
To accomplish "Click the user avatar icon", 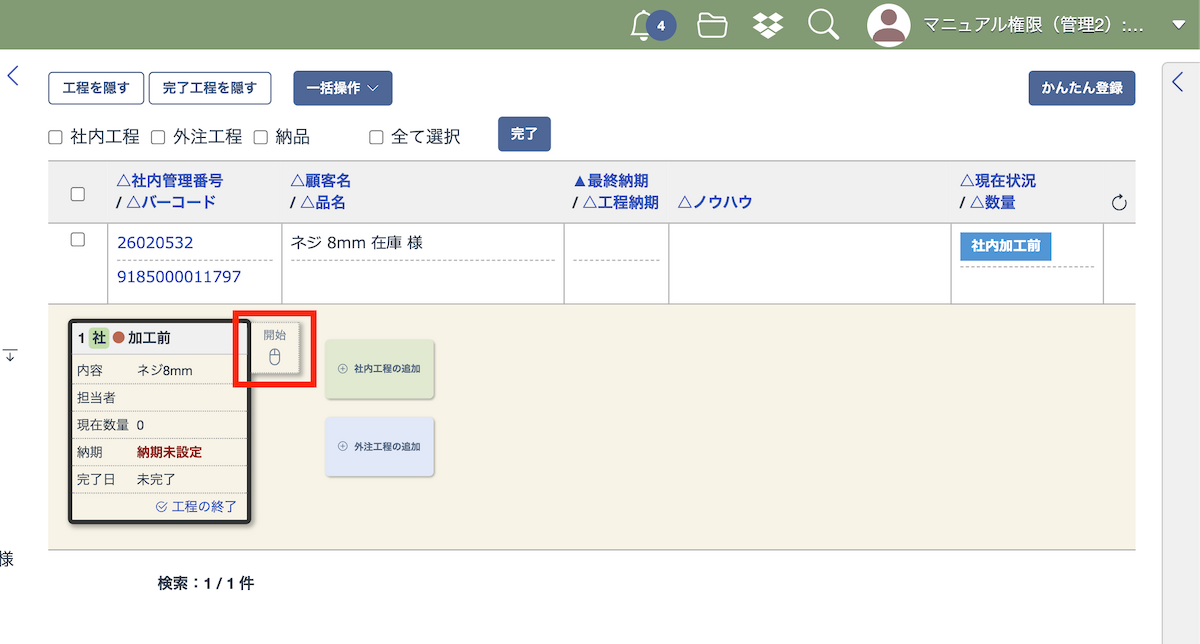I will pos(888,25).
